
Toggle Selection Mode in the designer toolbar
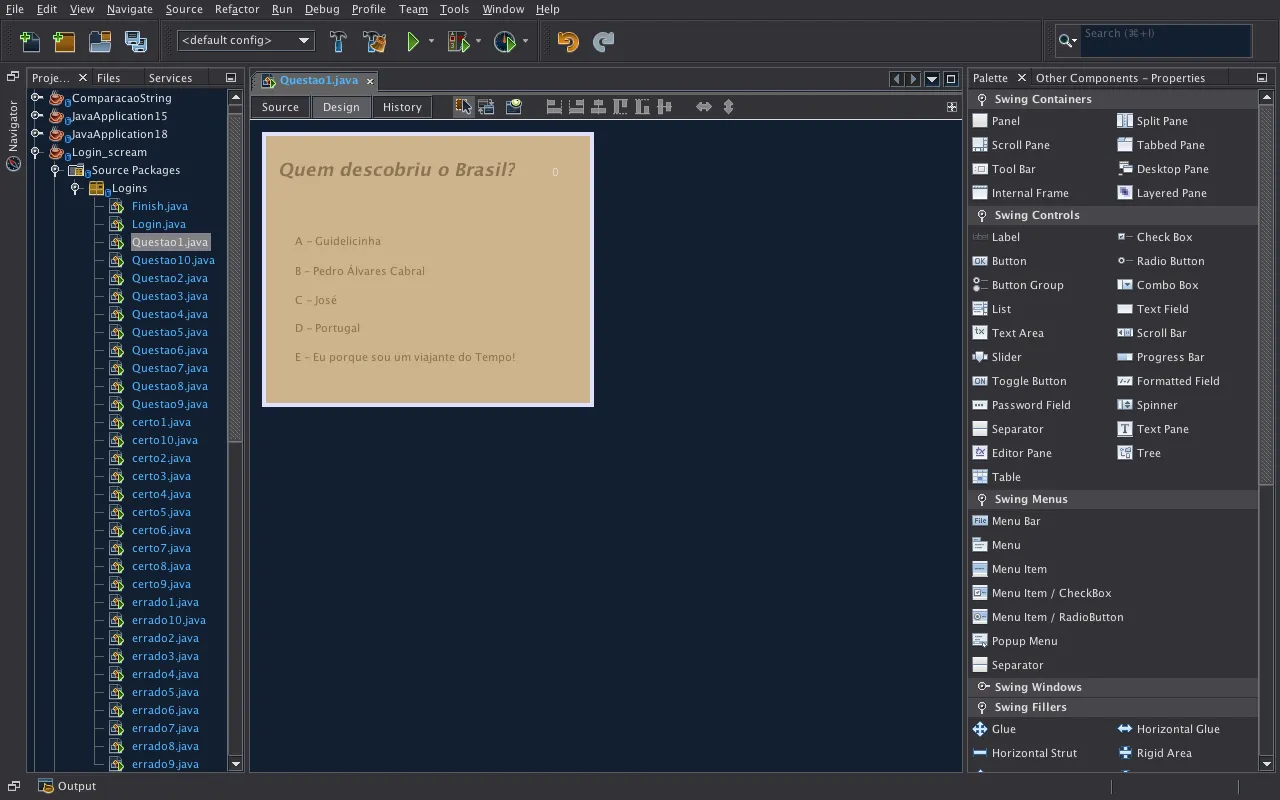463,107
